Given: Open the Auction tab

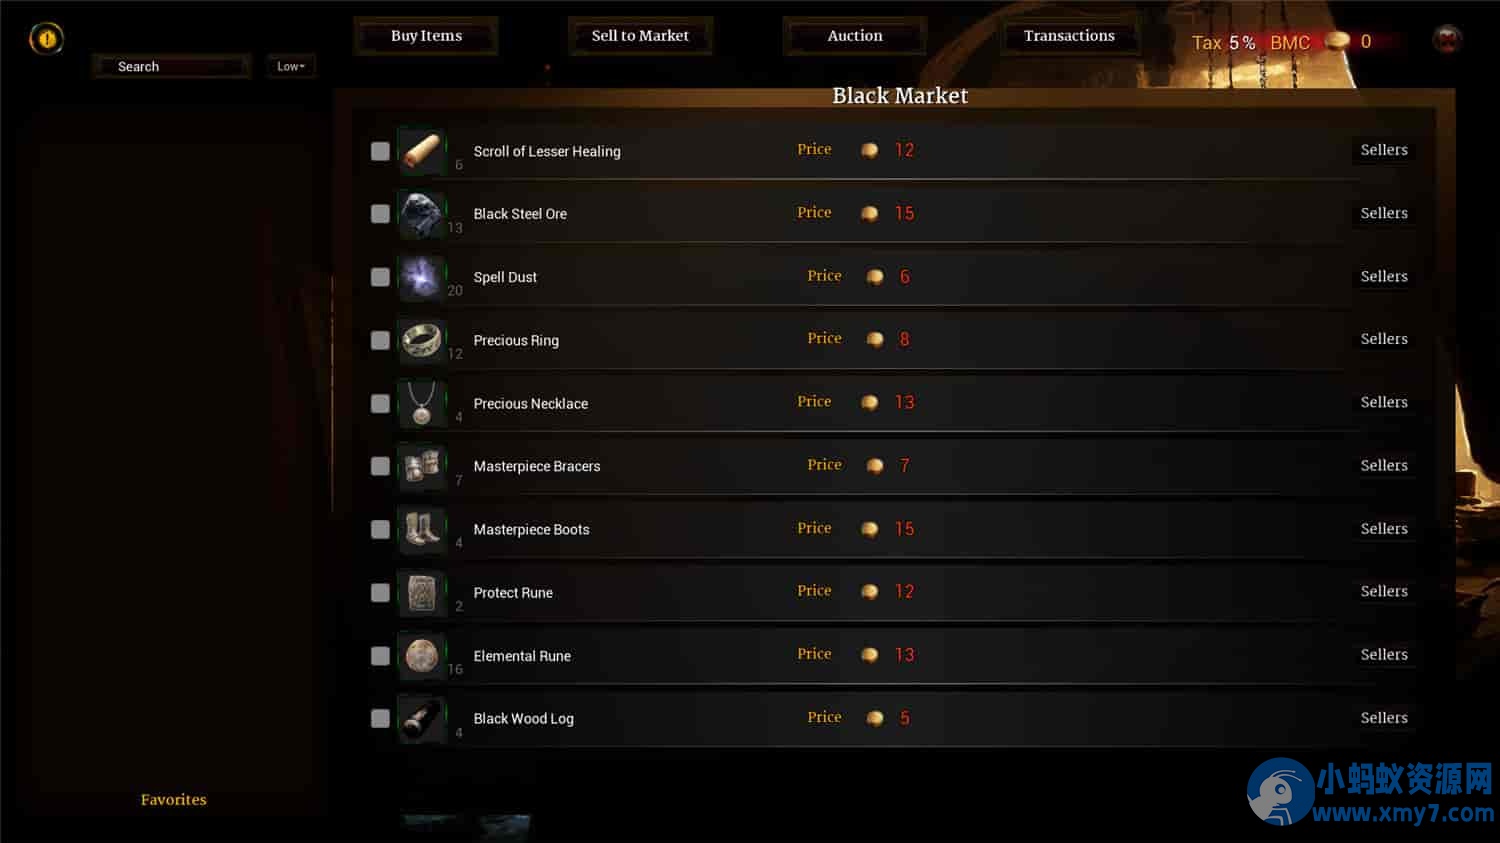Looking at the screenshot, I should point(855,36).
